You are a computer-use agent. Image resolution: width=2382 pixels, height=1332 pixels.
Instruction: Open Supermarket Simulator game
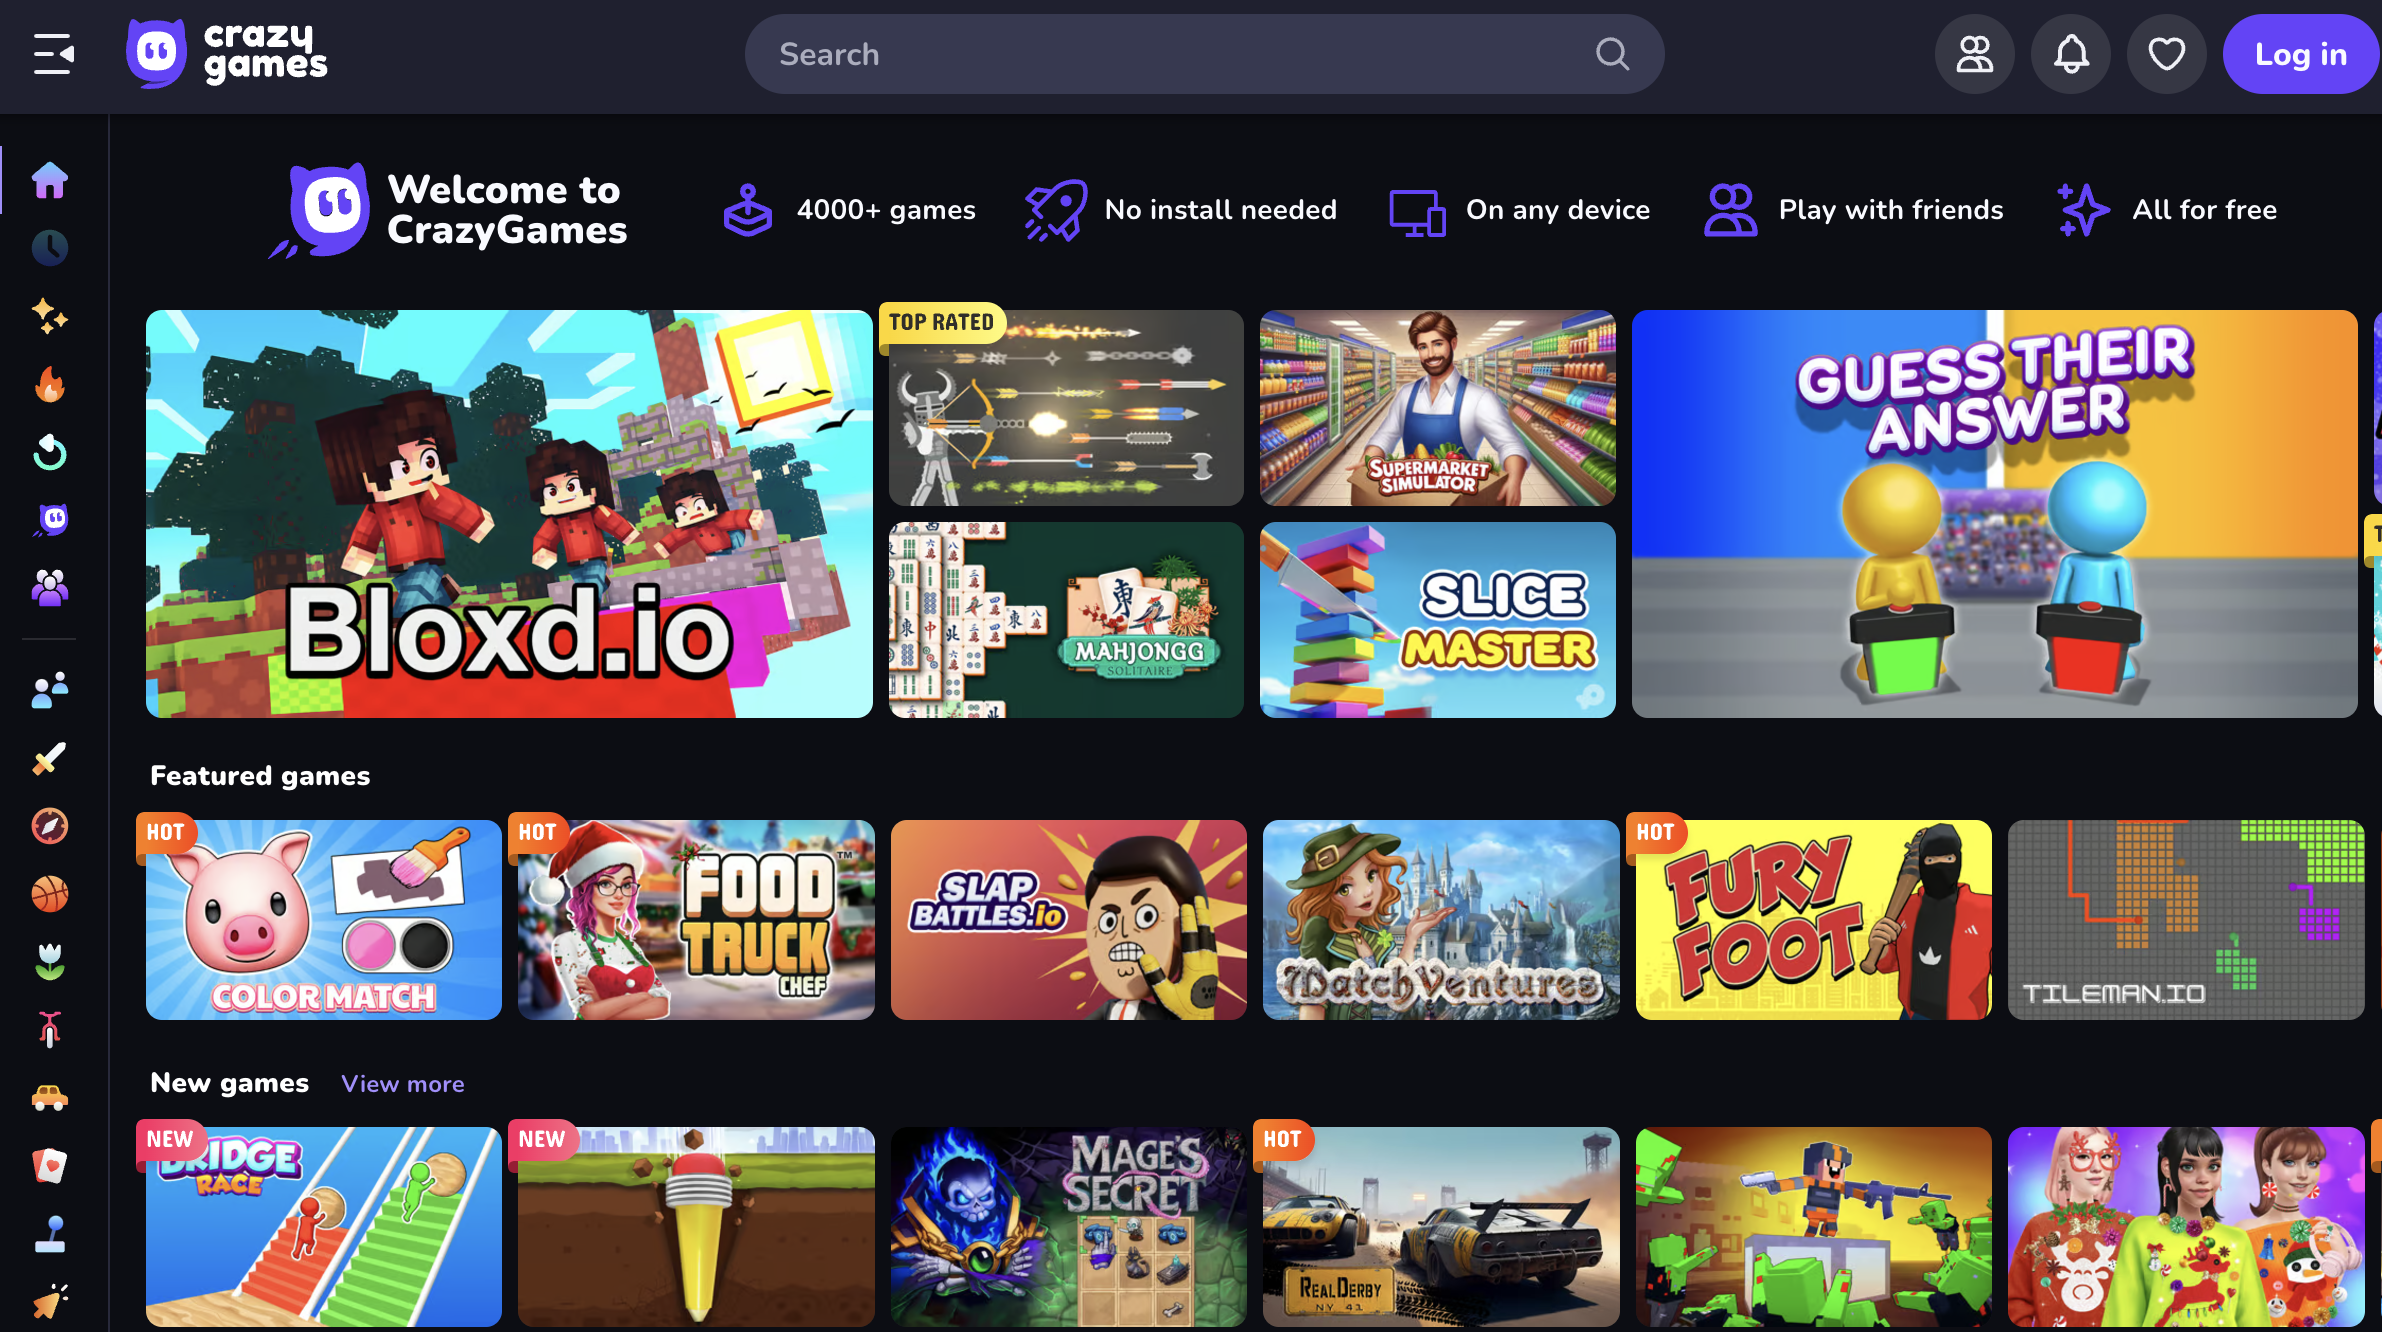(x=1438, y=408)
